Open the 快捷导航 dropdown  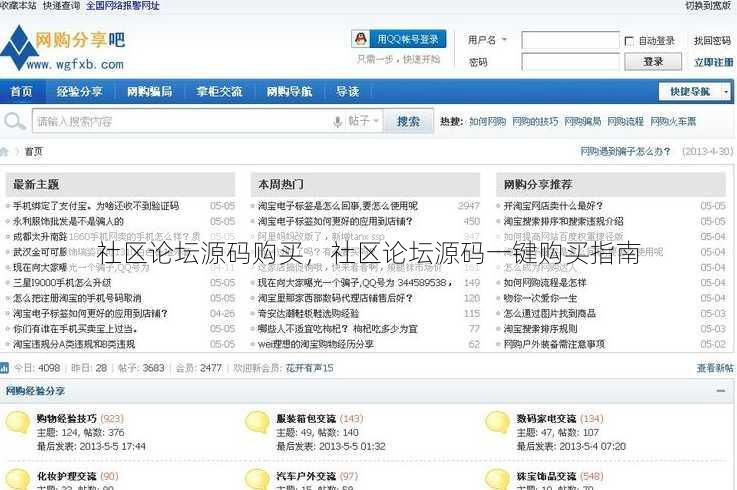(694, 91)
